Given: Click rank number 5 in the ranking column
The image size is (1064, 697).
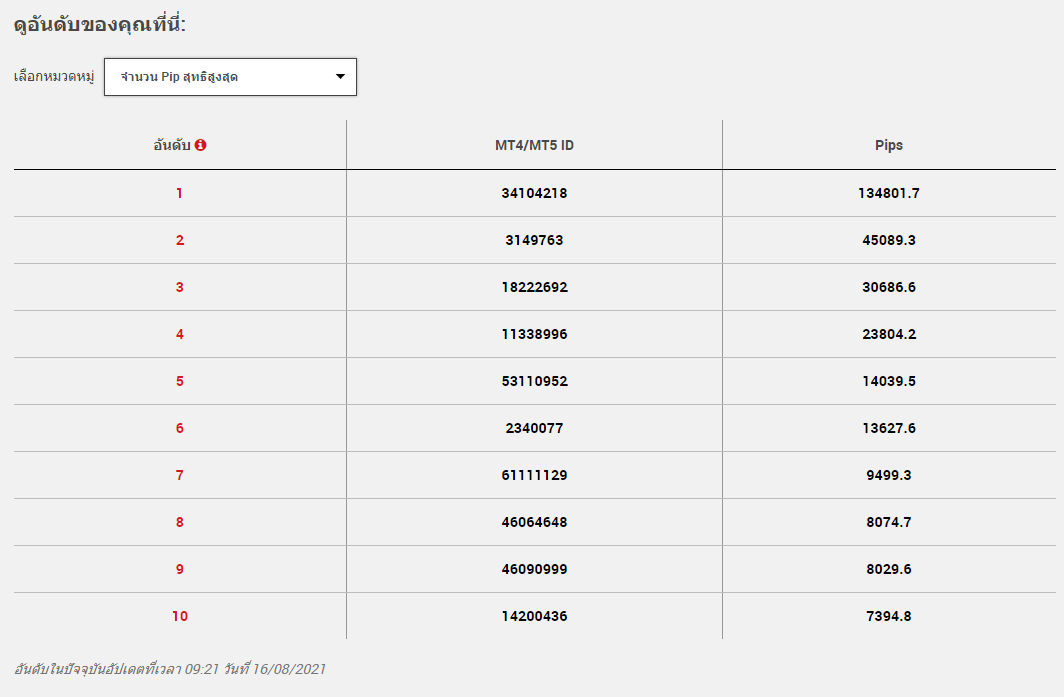Looking at the screenshot, I should 180,381.
